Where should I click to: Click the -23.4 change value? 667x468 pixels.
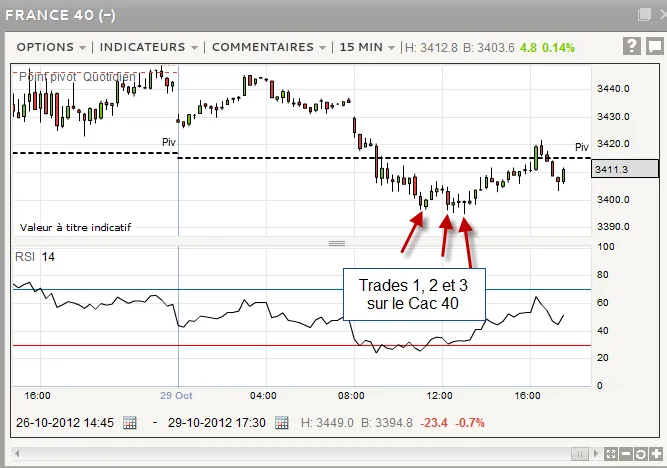[434, 423]
